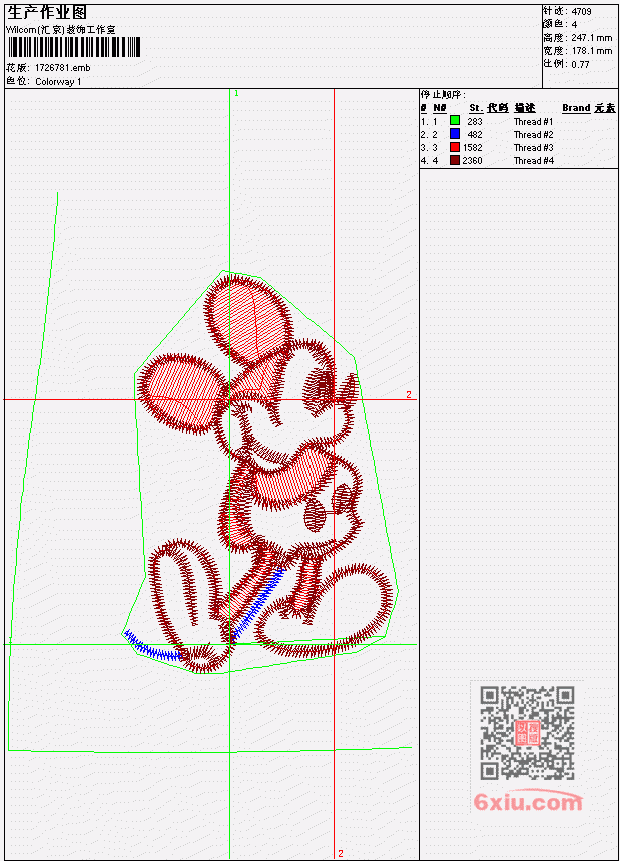
Task: Click the '停止顺序:' stop sequence heading
Action: pyautogui.click(x=443, y=94)
